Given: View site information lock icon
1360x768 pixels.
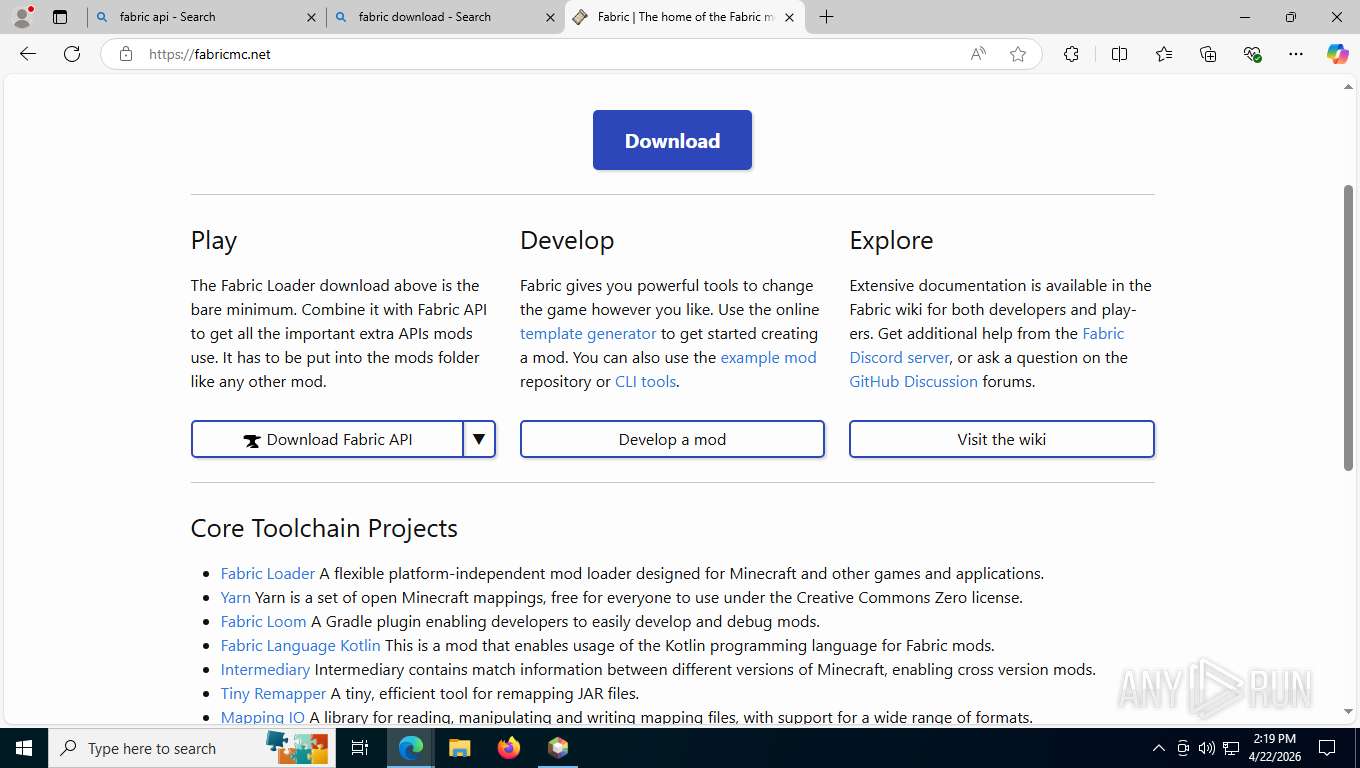Looking at the screenshot, I should [x=126, y=54].
